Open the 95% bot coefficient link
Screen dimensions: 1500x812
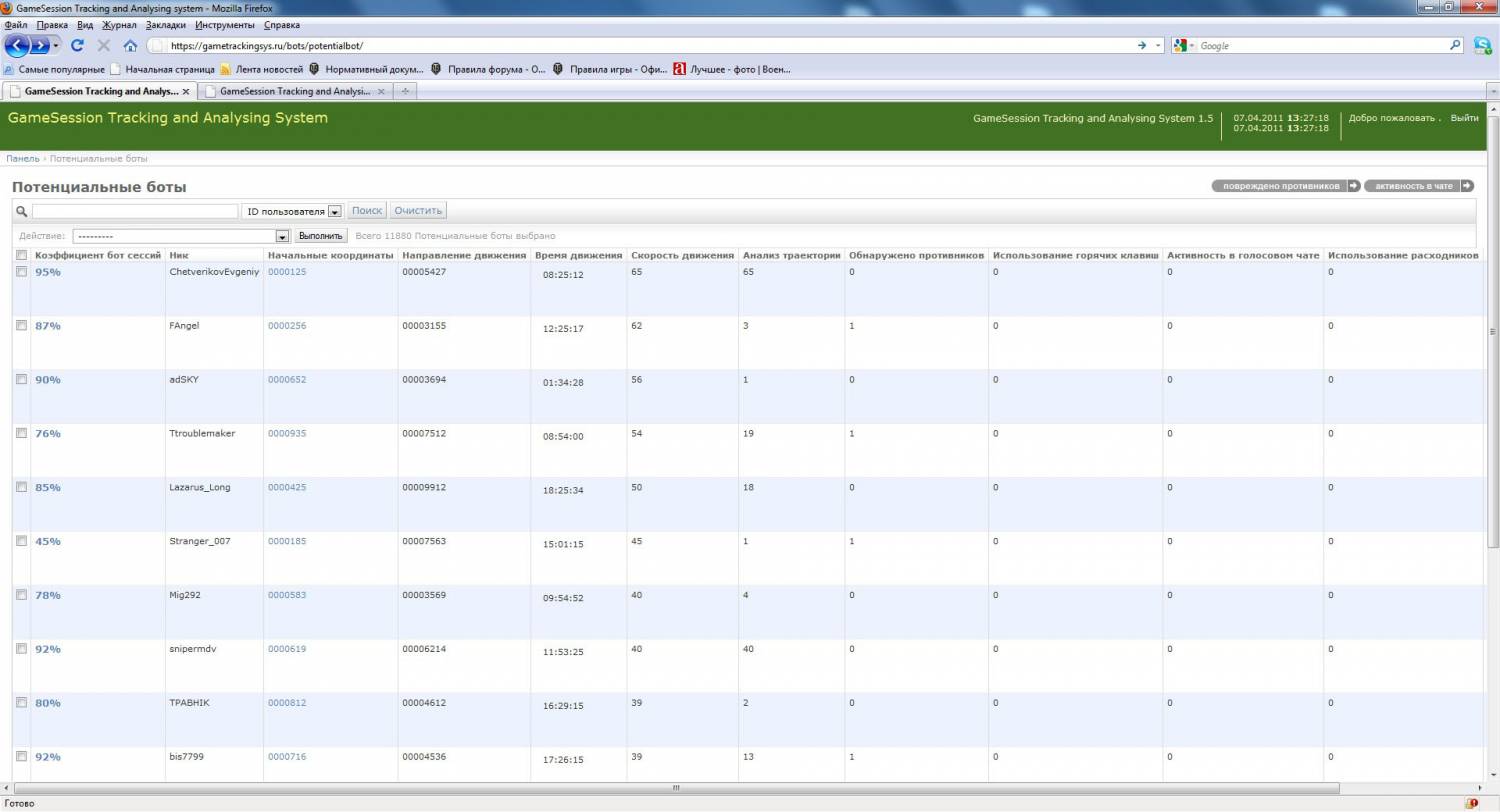[x=48, y=272]
